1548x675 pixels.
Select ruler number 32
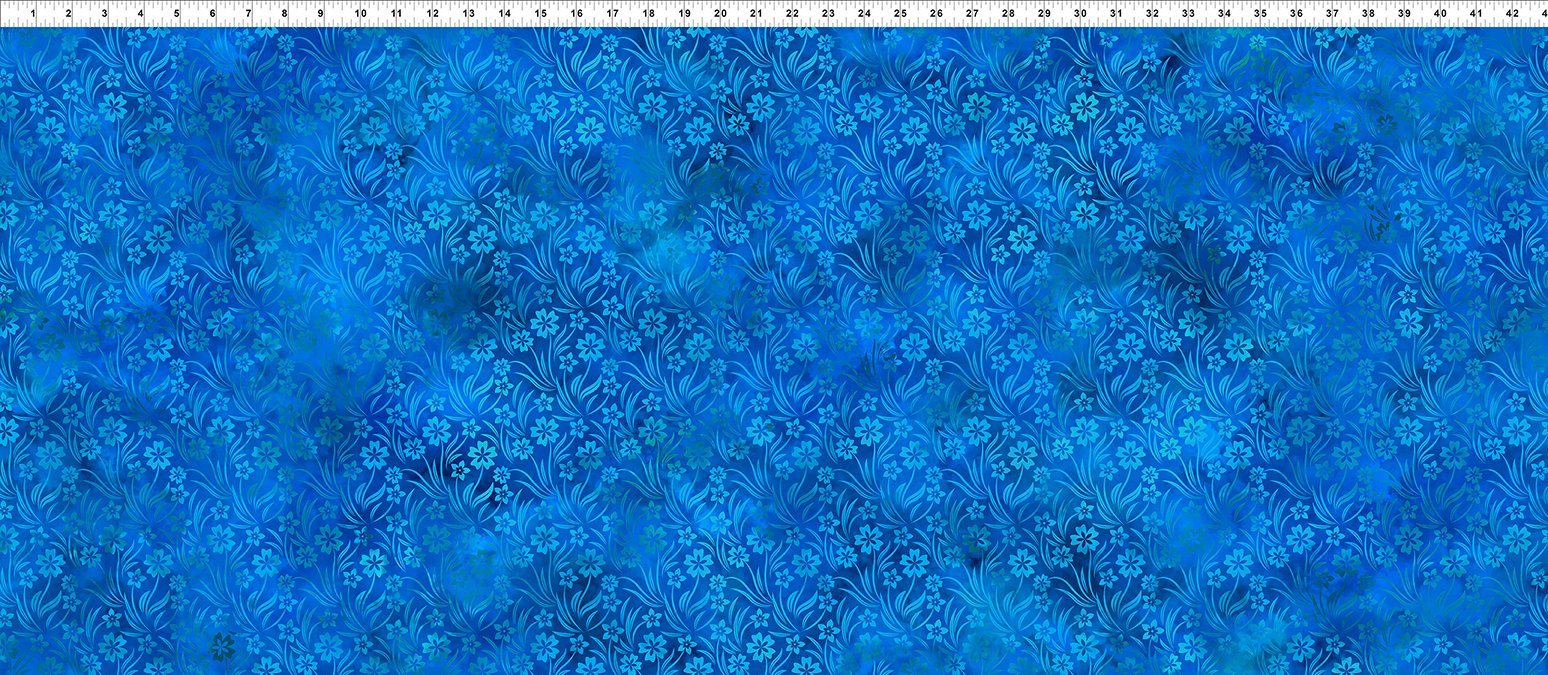1152,14
